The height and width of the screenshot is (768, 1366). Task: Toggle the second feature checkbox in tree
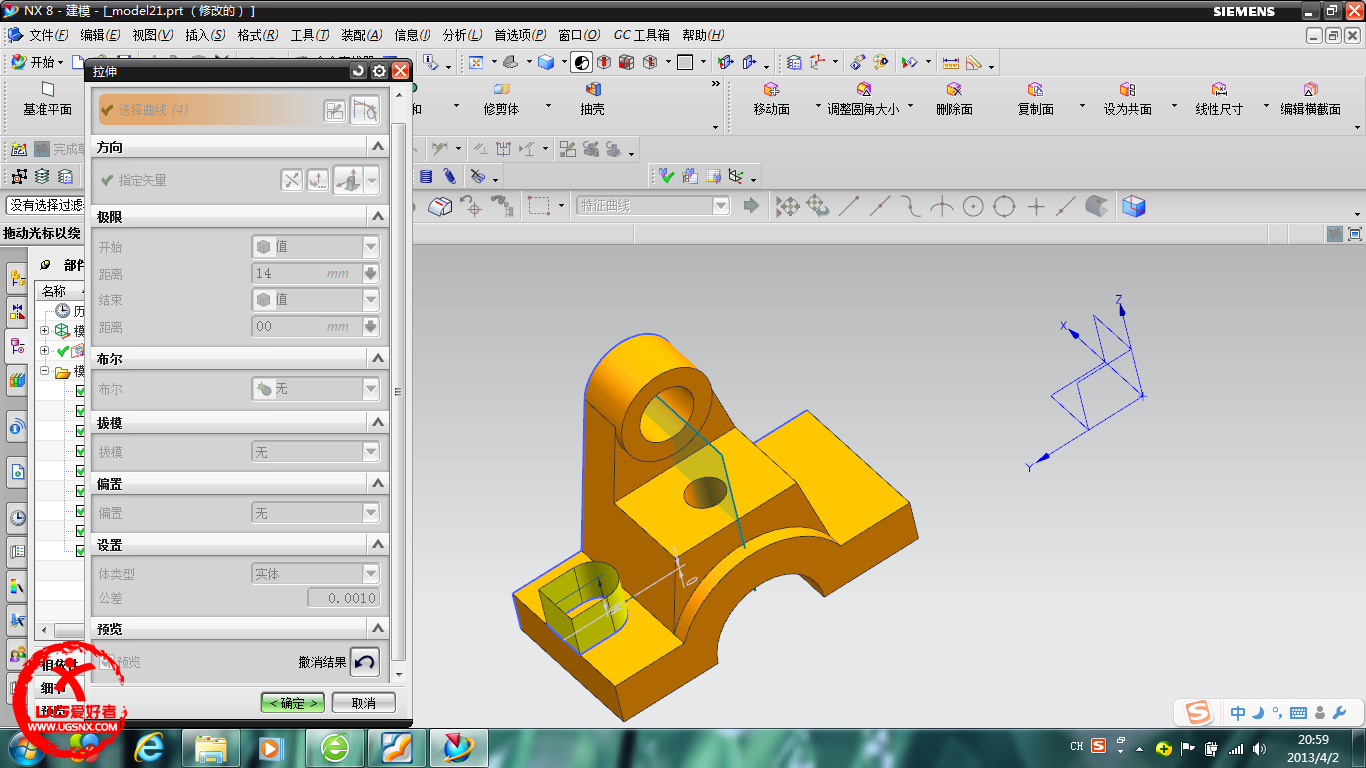pyautogui.click(x=81, y=411)
